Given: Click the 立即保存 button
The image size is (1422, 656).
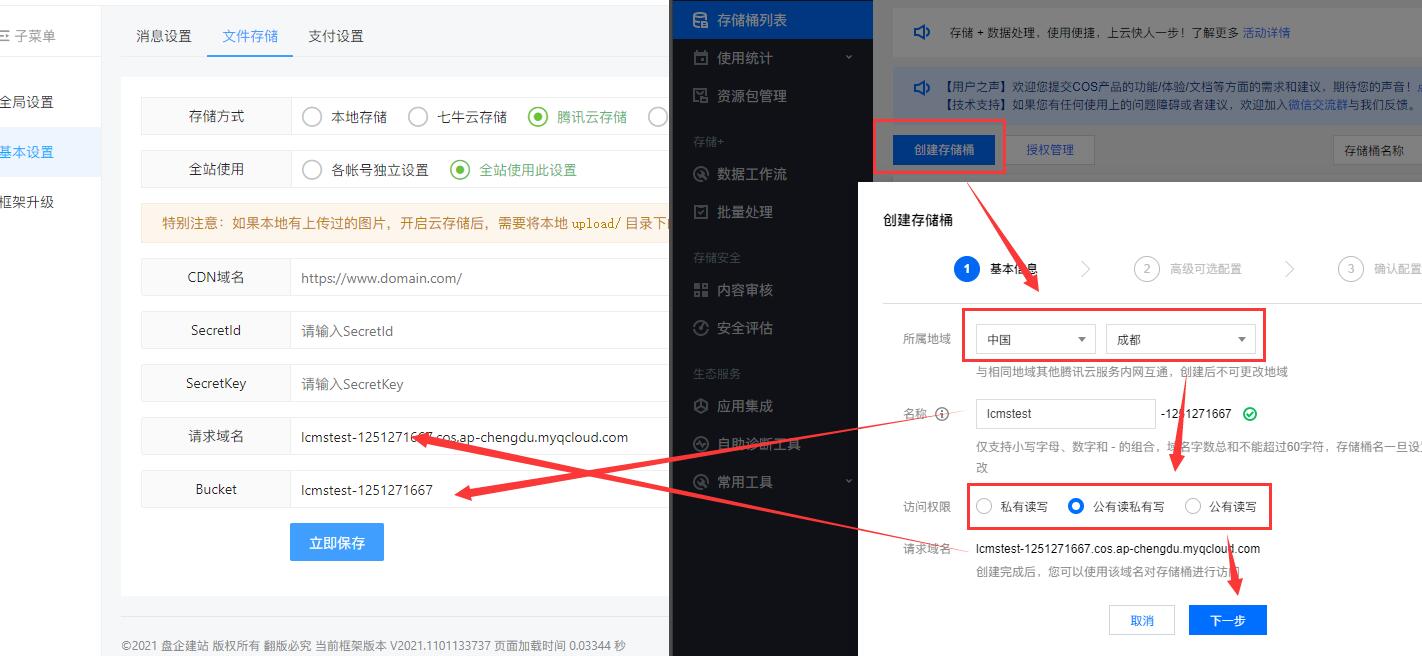Looking at the screenshot, I should point(337,543).
